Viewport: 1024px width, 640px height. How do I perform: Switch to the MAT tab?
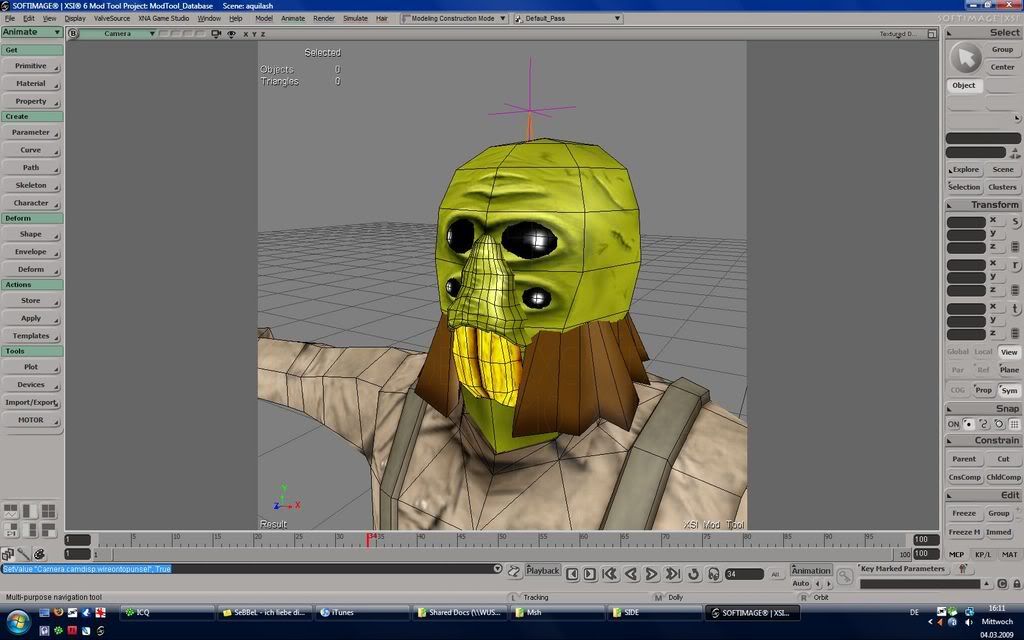[1009, 554]
